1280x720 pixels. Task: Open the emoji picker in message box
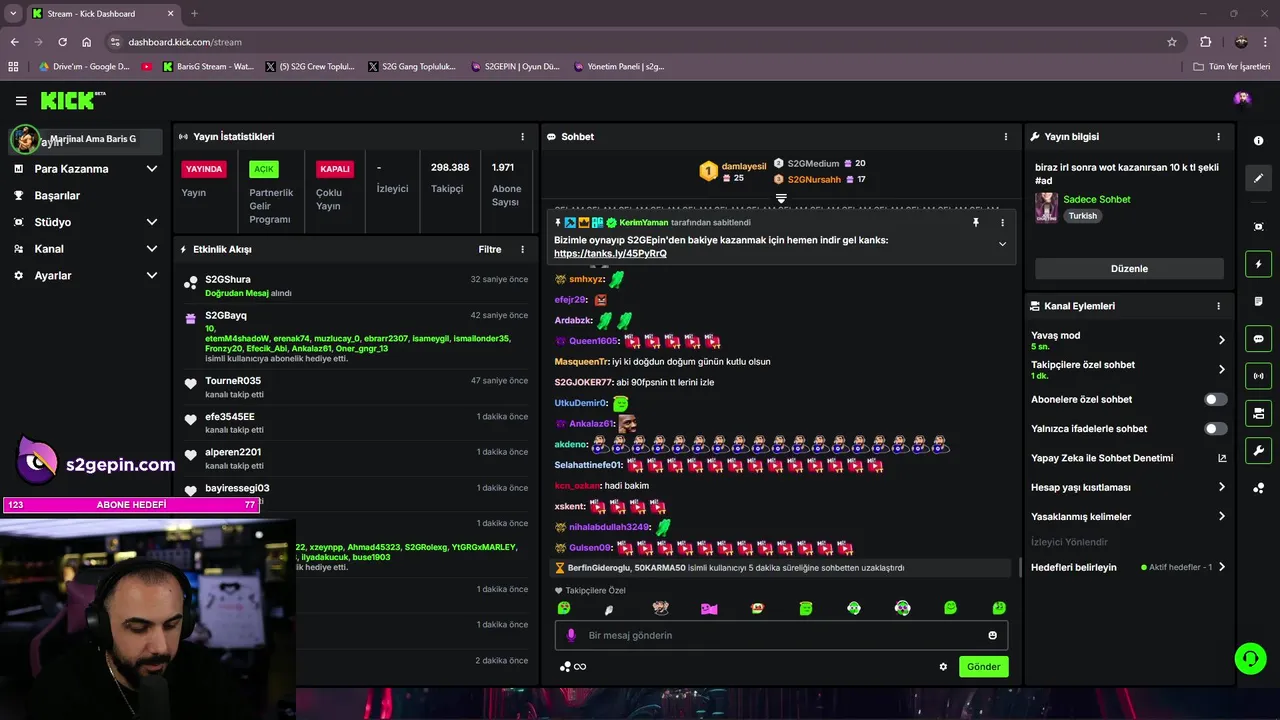(x=992, y=635)
